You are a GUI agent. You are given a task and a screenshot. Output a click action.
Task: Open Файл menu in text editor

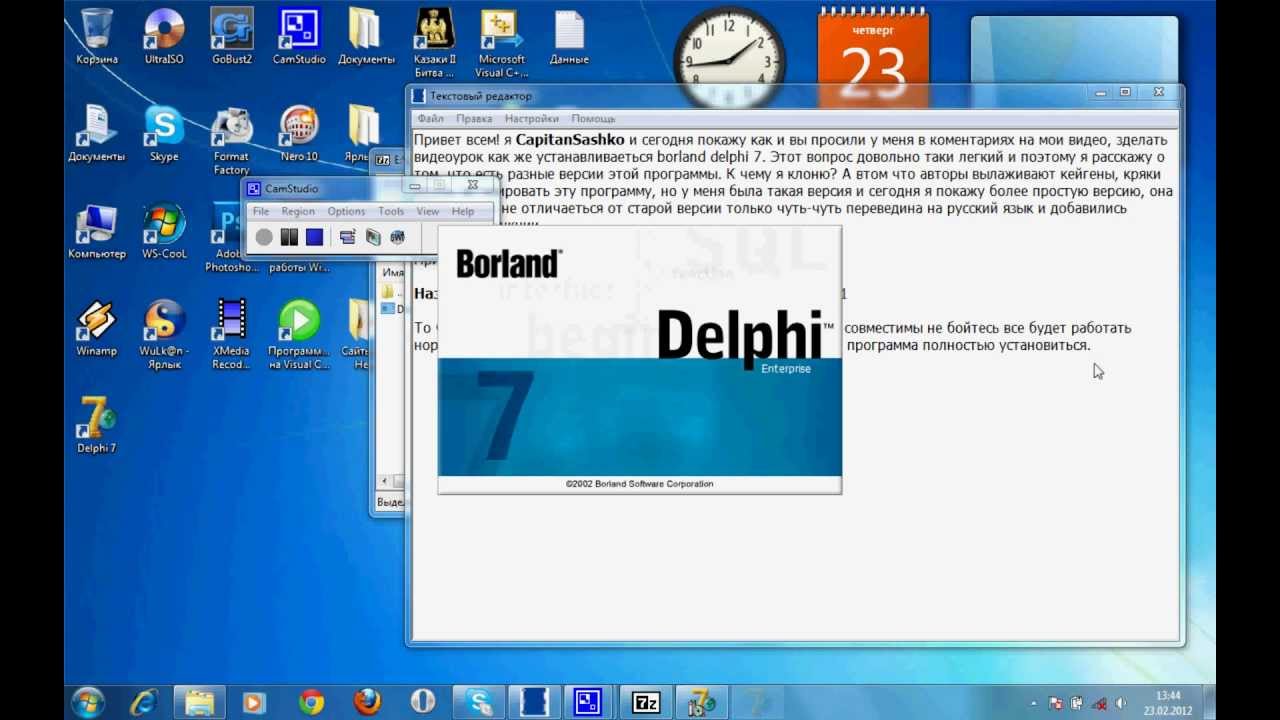pyautogui.click(x=430, y=119)
